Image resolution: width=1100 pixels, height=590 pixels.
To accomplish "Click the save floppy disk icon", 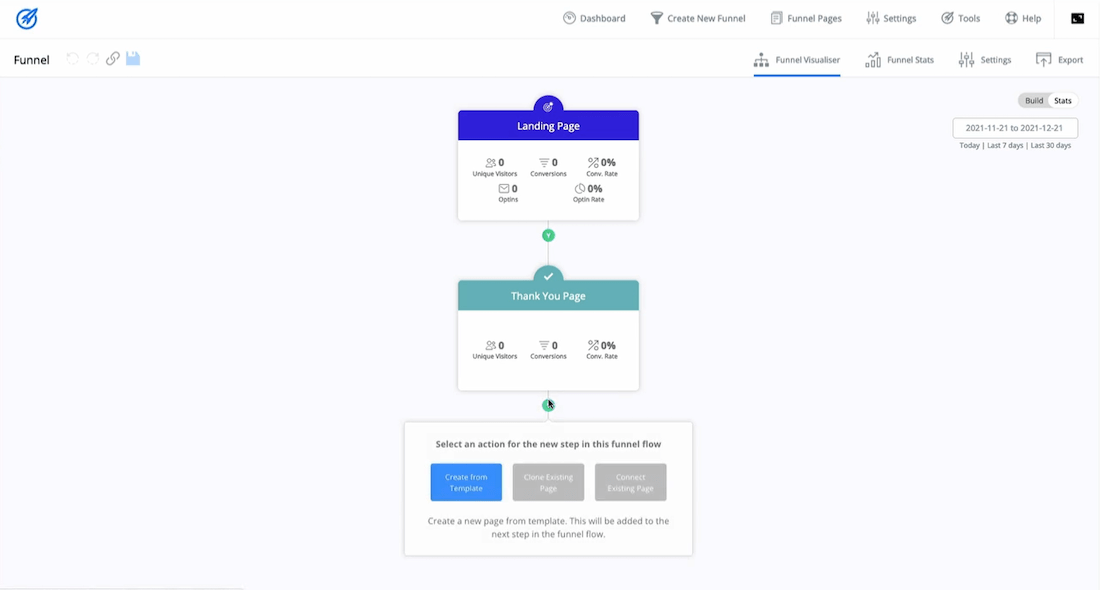I will (133, 58).
